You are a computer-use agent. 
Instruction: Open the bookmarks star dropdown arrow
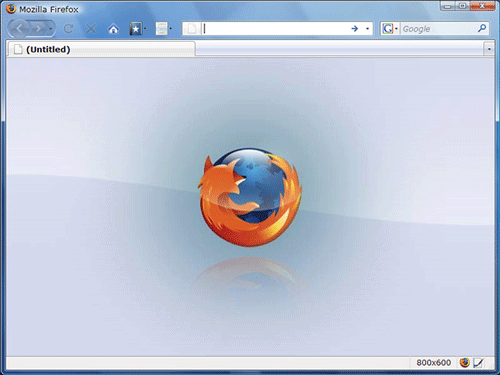click(145, 29)
